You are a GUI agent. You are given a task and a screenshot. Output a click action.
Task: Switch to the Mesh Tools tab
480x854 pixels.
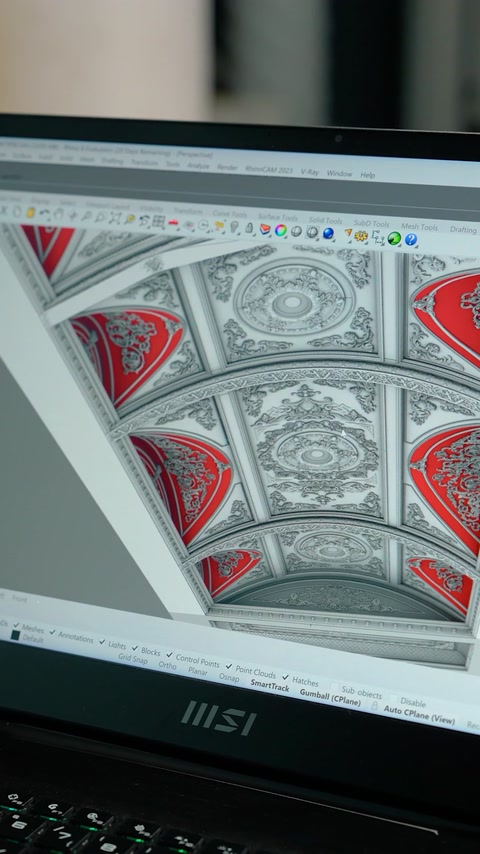coord(420,227)
